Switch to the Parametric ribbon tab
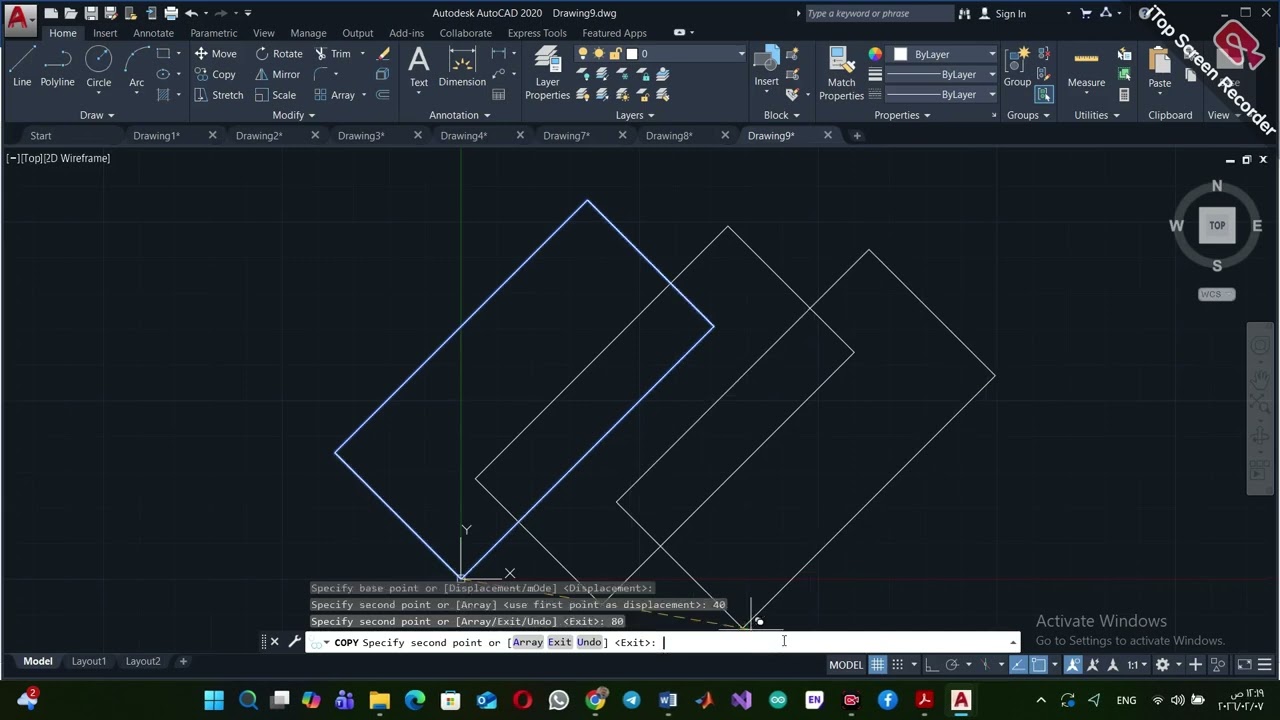This screenshot has height=720, width=1280. (214, 33)
